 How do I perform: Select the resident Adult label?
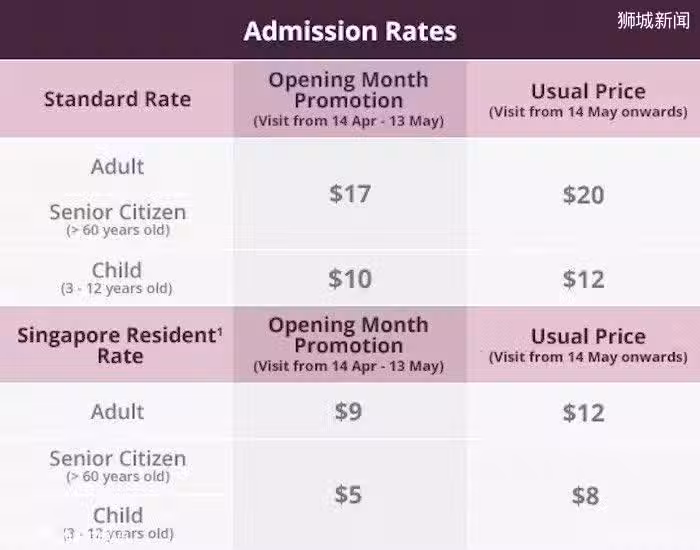point(117,412)
